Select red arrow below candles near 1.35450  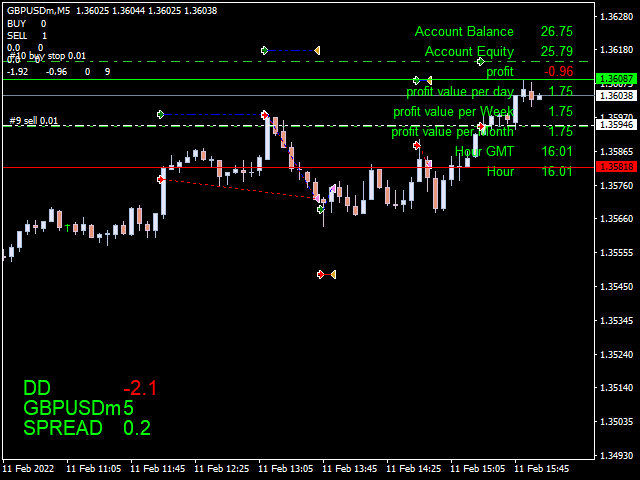pos(321,274)
